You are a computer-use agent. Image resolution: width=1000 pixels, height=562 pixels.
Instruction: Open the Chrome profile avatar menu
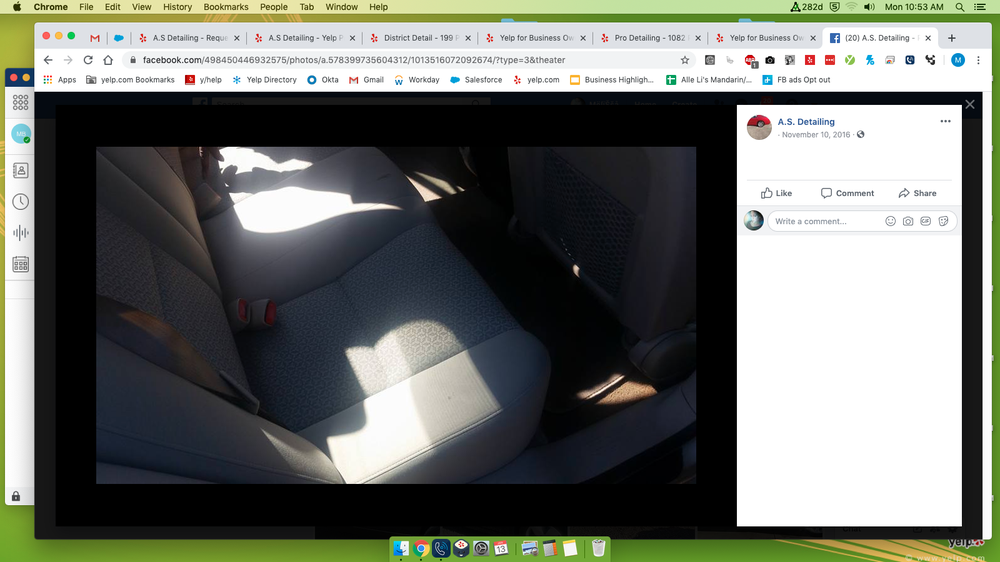[958, 60]
